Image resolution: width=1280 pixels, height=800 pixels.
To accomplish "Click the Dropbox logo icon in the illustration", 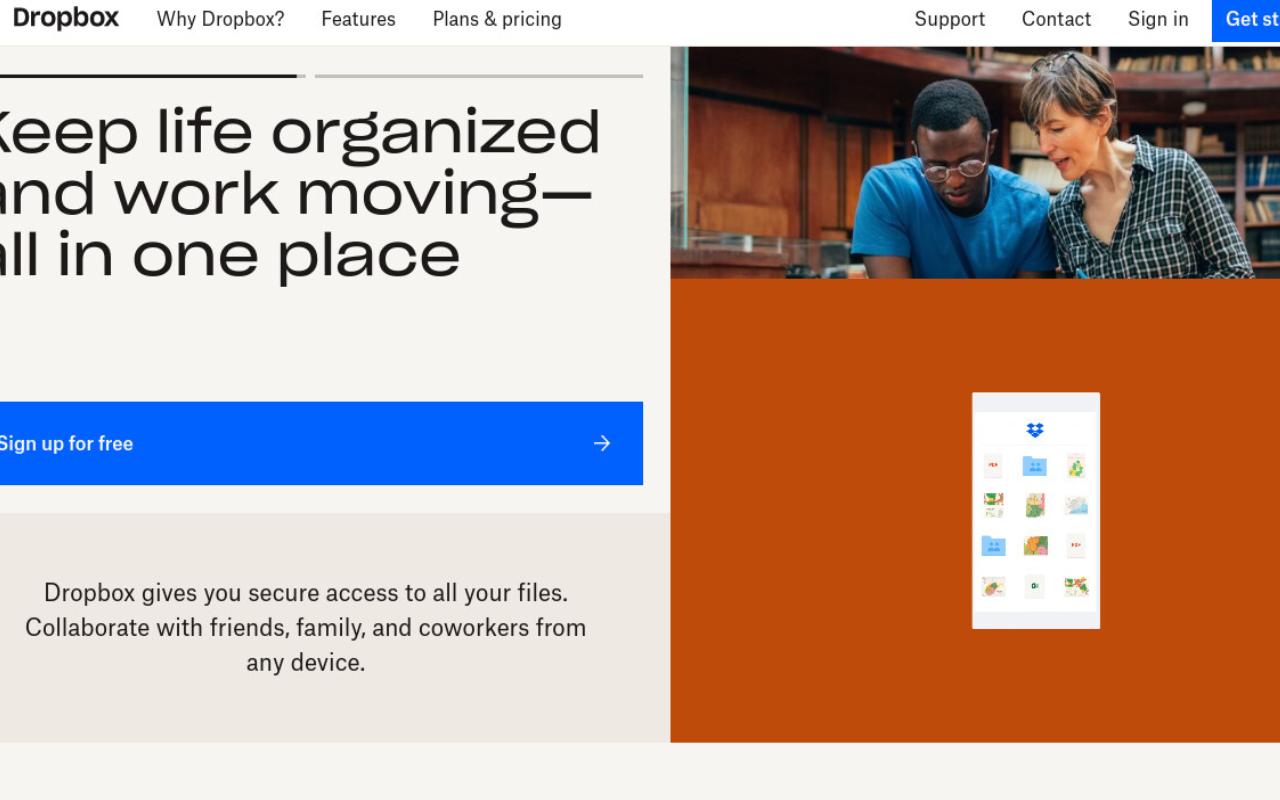I will (x=1035, y=430).
